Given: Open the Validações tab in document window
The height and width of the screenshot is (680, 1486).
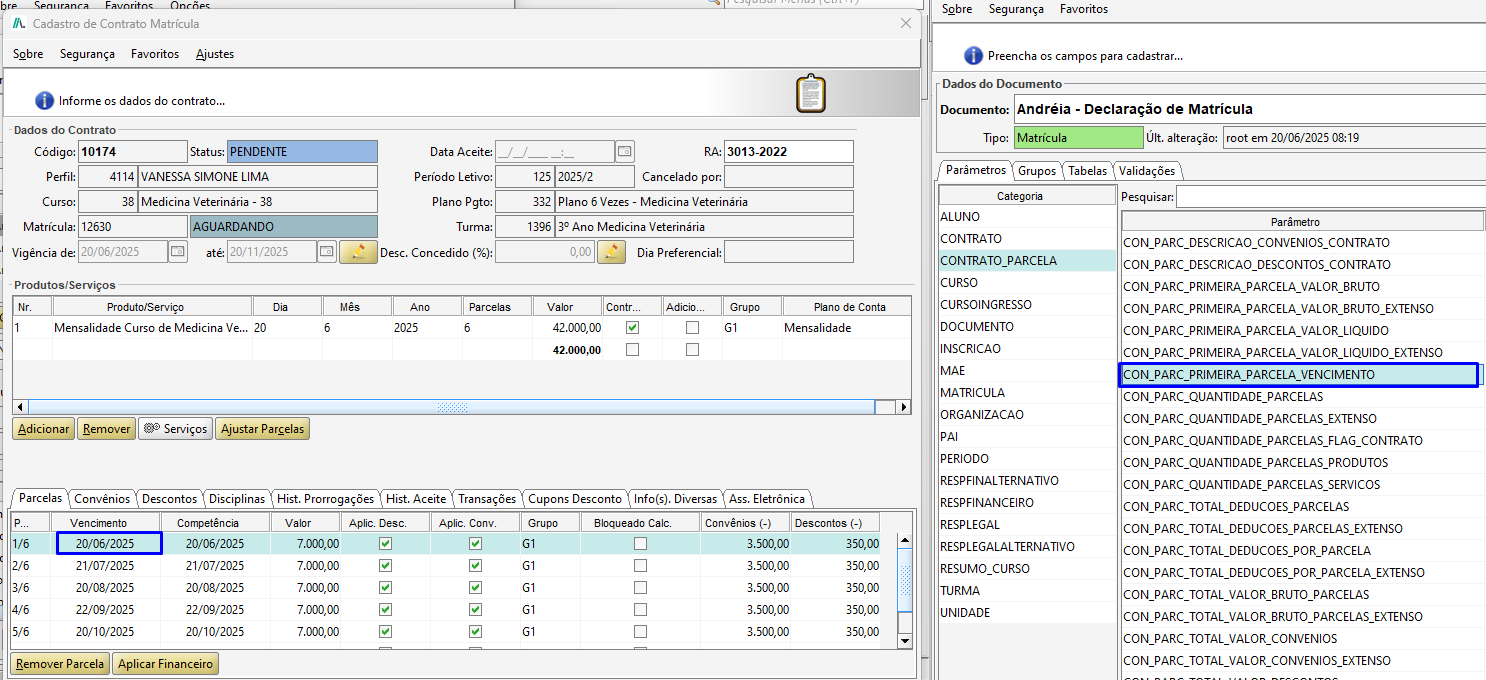Looking at the screenshot, I should coord(1147,171).
